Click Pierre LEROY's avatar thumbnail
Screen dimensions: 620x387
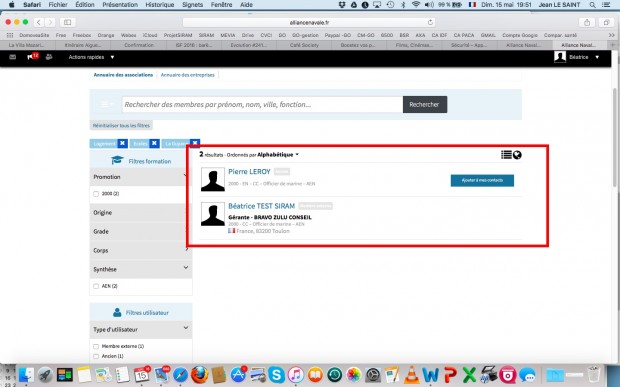[213, 179]
